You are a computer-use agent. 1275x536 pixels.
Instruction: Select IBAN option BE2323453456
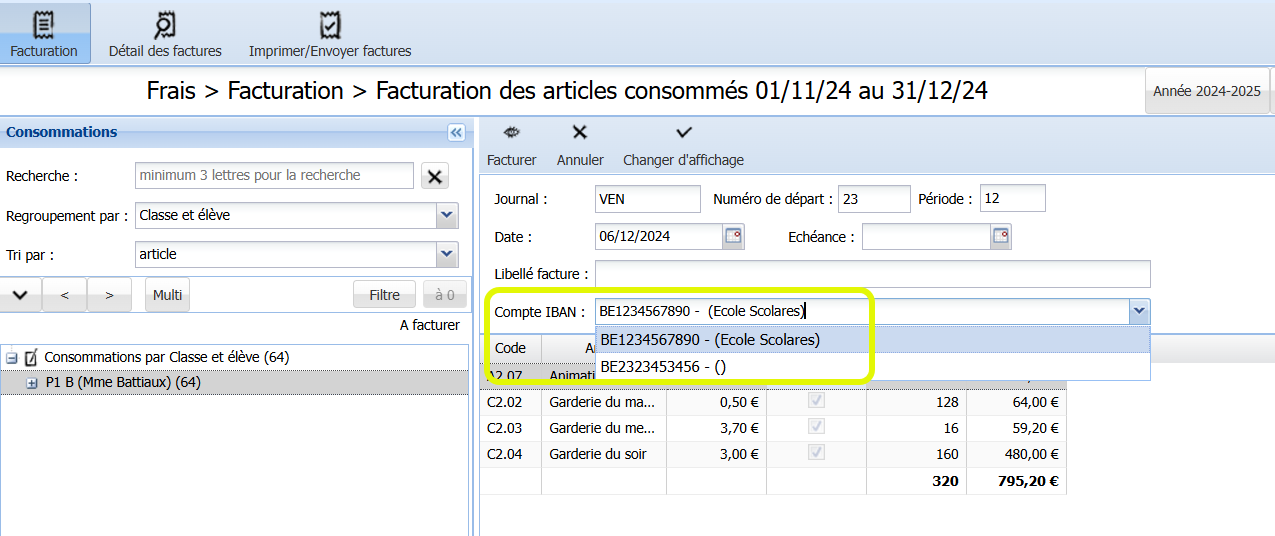(x=662, y=367)
